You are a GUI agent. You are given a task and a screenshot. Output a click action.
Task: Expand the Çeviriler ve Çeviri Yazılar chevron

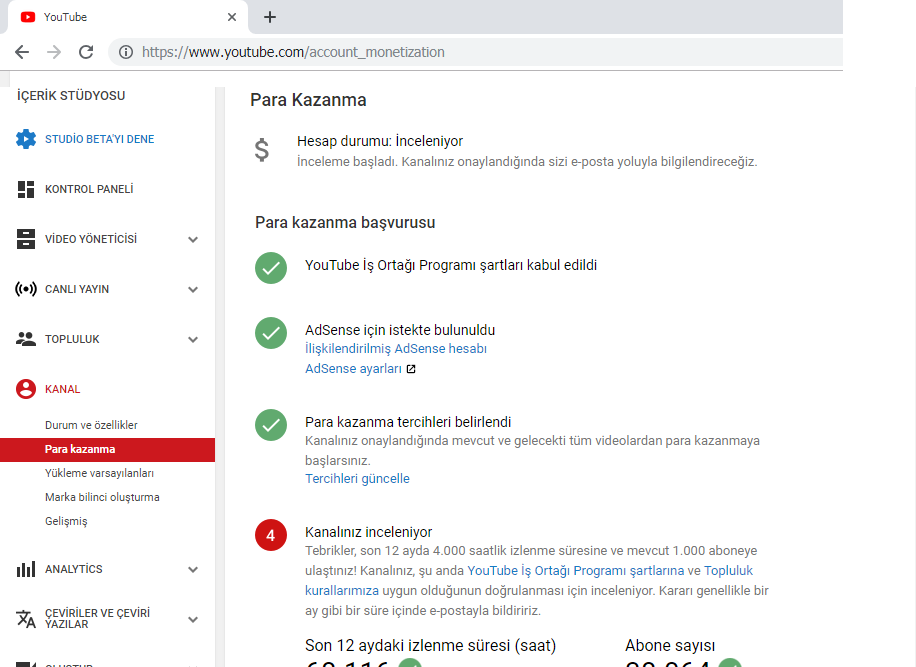(x=193, y=620)
